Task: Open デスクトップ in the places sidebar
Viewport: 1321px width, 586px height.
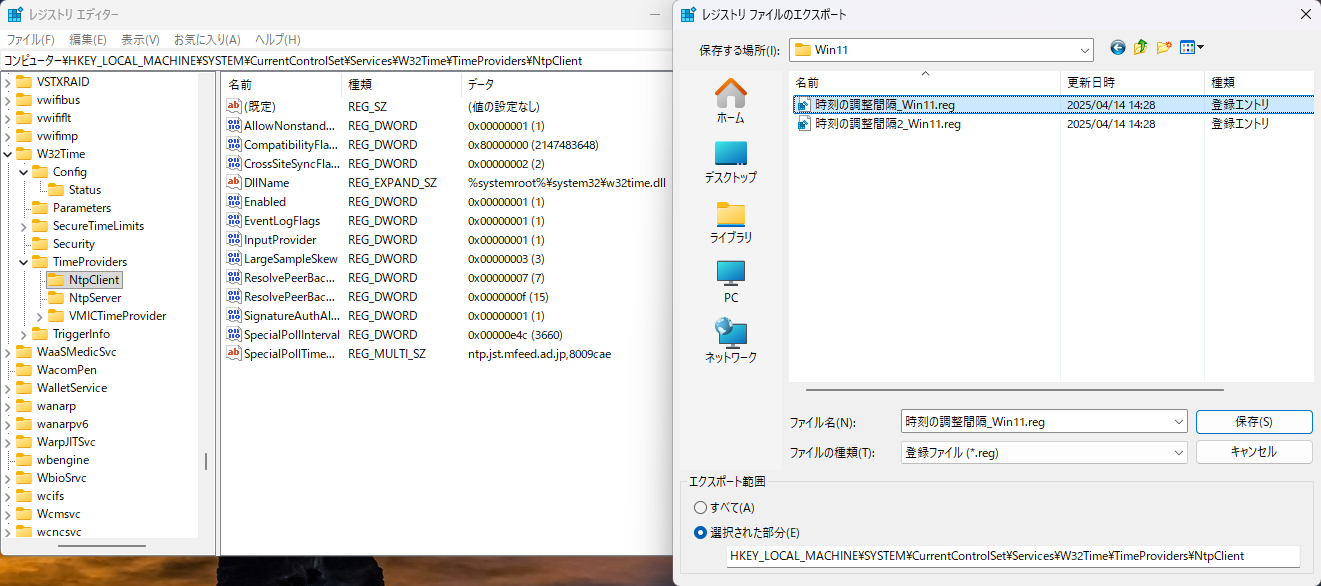Action: click(x=731, y=161)
